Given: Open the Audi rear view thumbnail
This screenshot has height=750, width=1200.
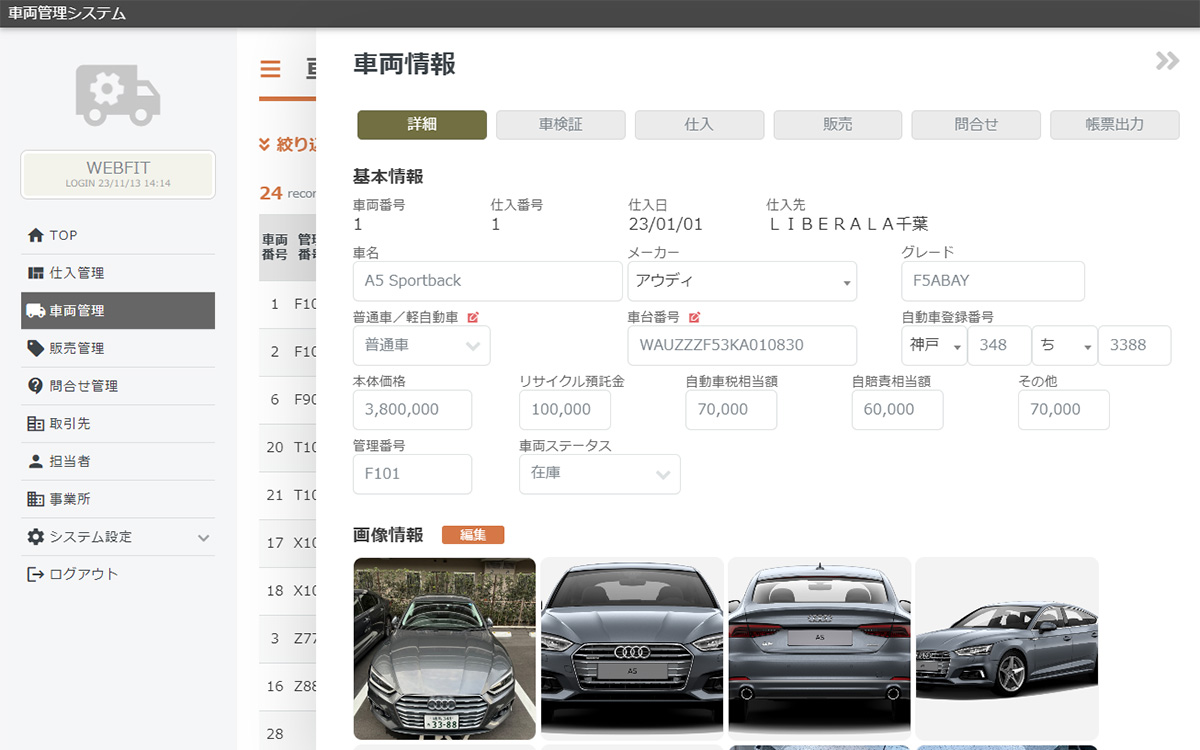Looking at the screenshot, I should (819, 649).
